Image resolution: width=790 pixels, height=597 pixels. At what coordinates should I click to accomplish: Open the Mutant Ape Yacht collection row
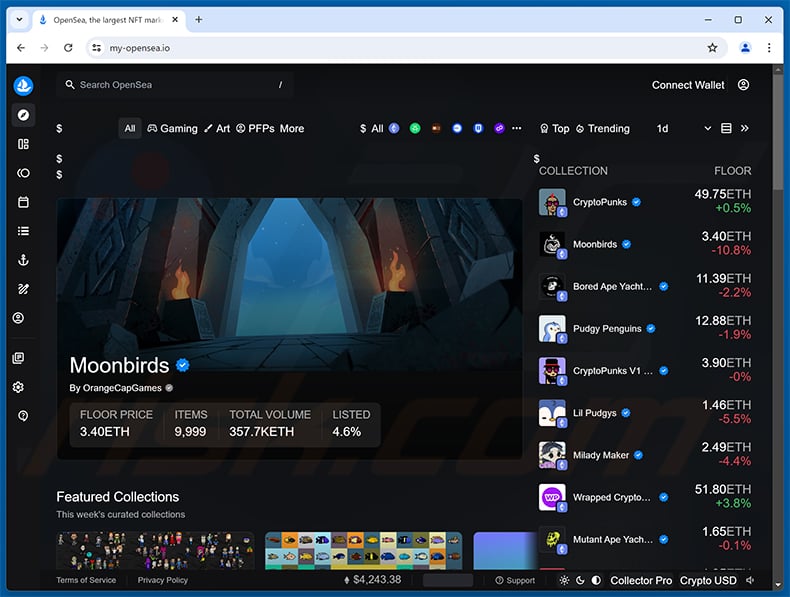tap(644, 540)
